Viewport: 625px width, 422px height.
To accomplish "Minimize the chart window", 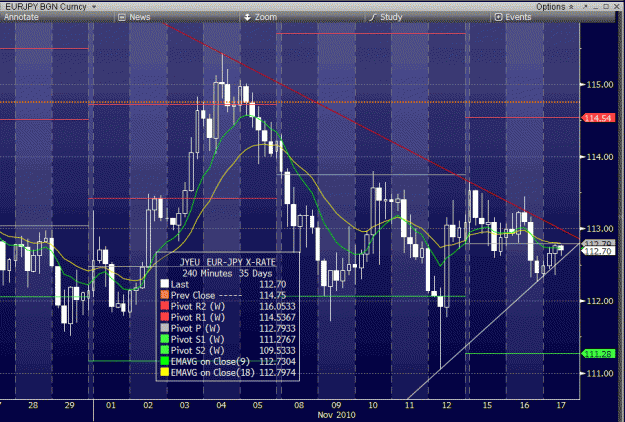I will pyautogui.click(x=596, y=7).
